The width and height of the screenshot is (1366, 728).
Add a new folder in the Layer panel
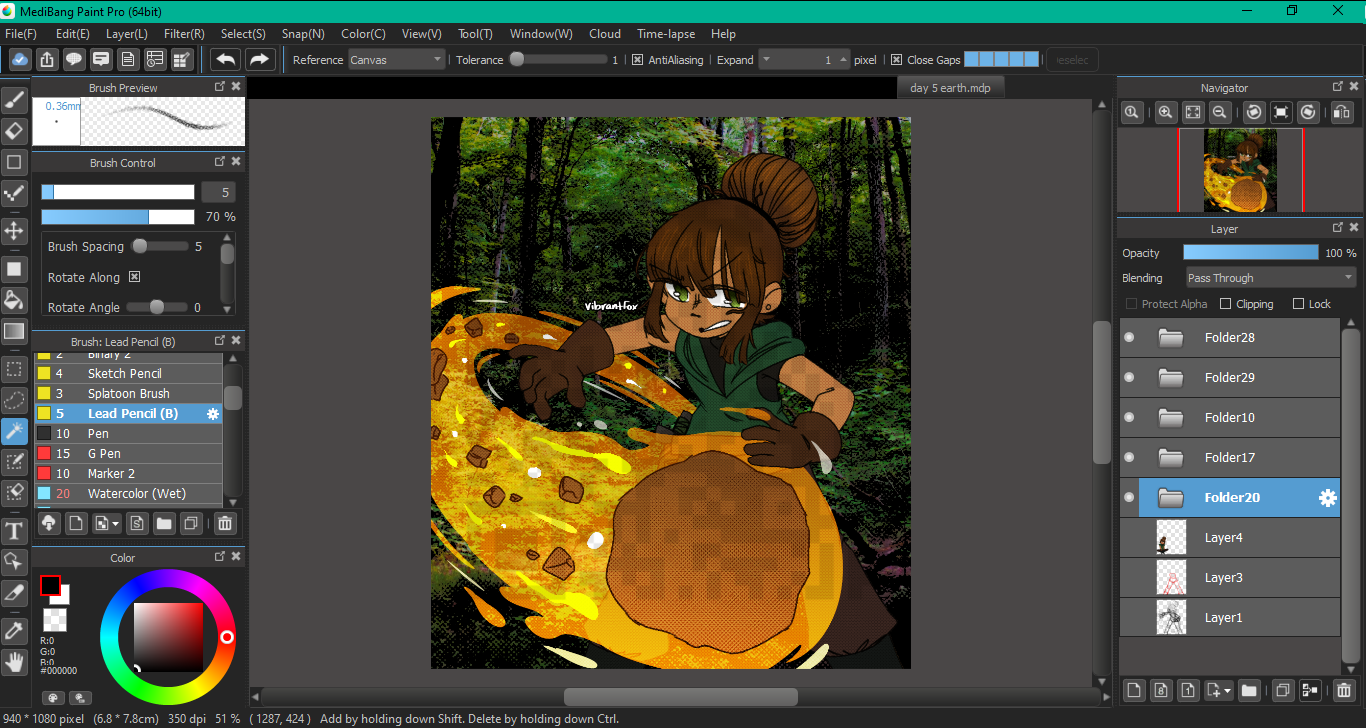pos(1249,690)
